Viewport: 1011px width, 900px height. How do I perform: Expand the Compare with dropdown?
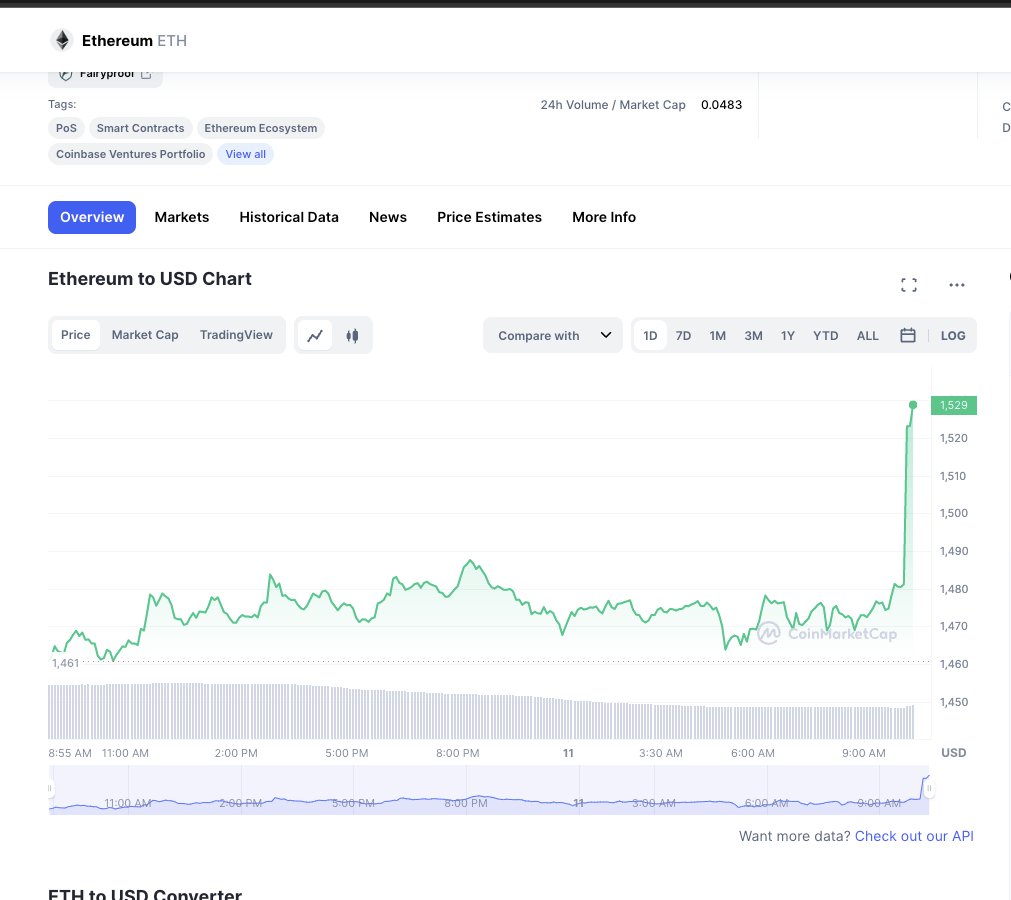pyautogui.click(x=553, y=335)
